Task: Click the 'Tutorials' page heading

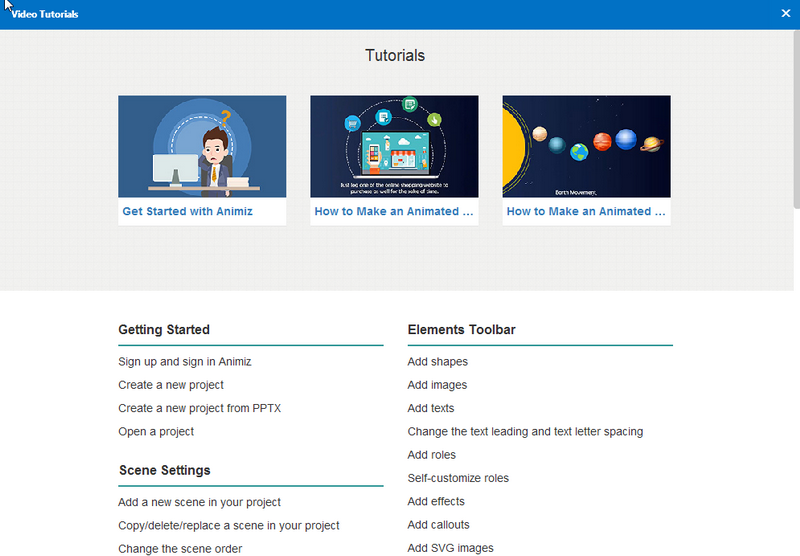Action: pos(395,55)
